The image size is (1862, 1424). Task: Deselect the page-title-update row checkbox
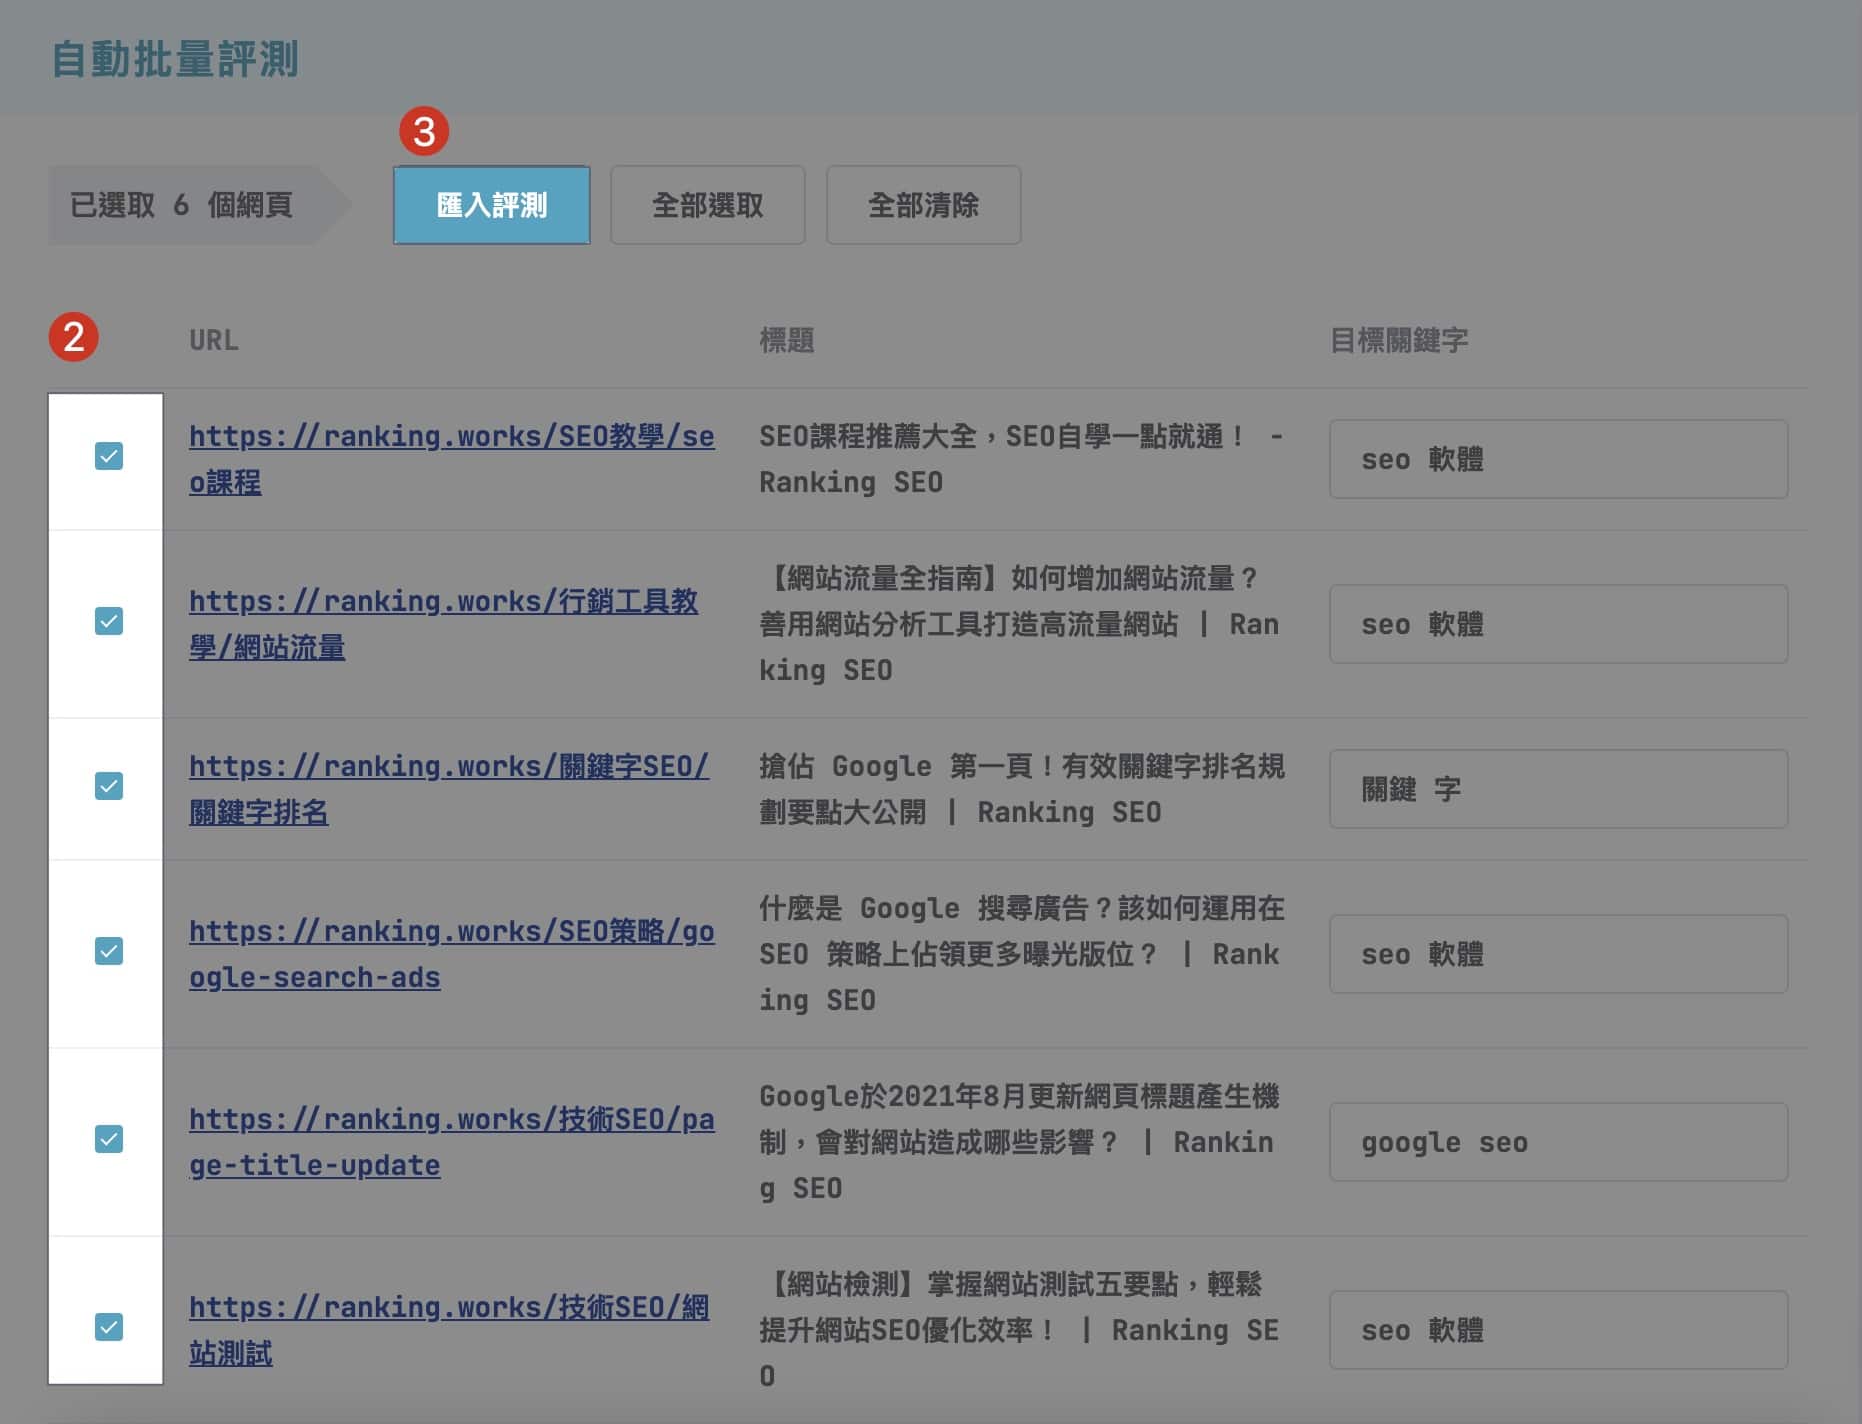pyautogui.click(x=109, y=1139)
